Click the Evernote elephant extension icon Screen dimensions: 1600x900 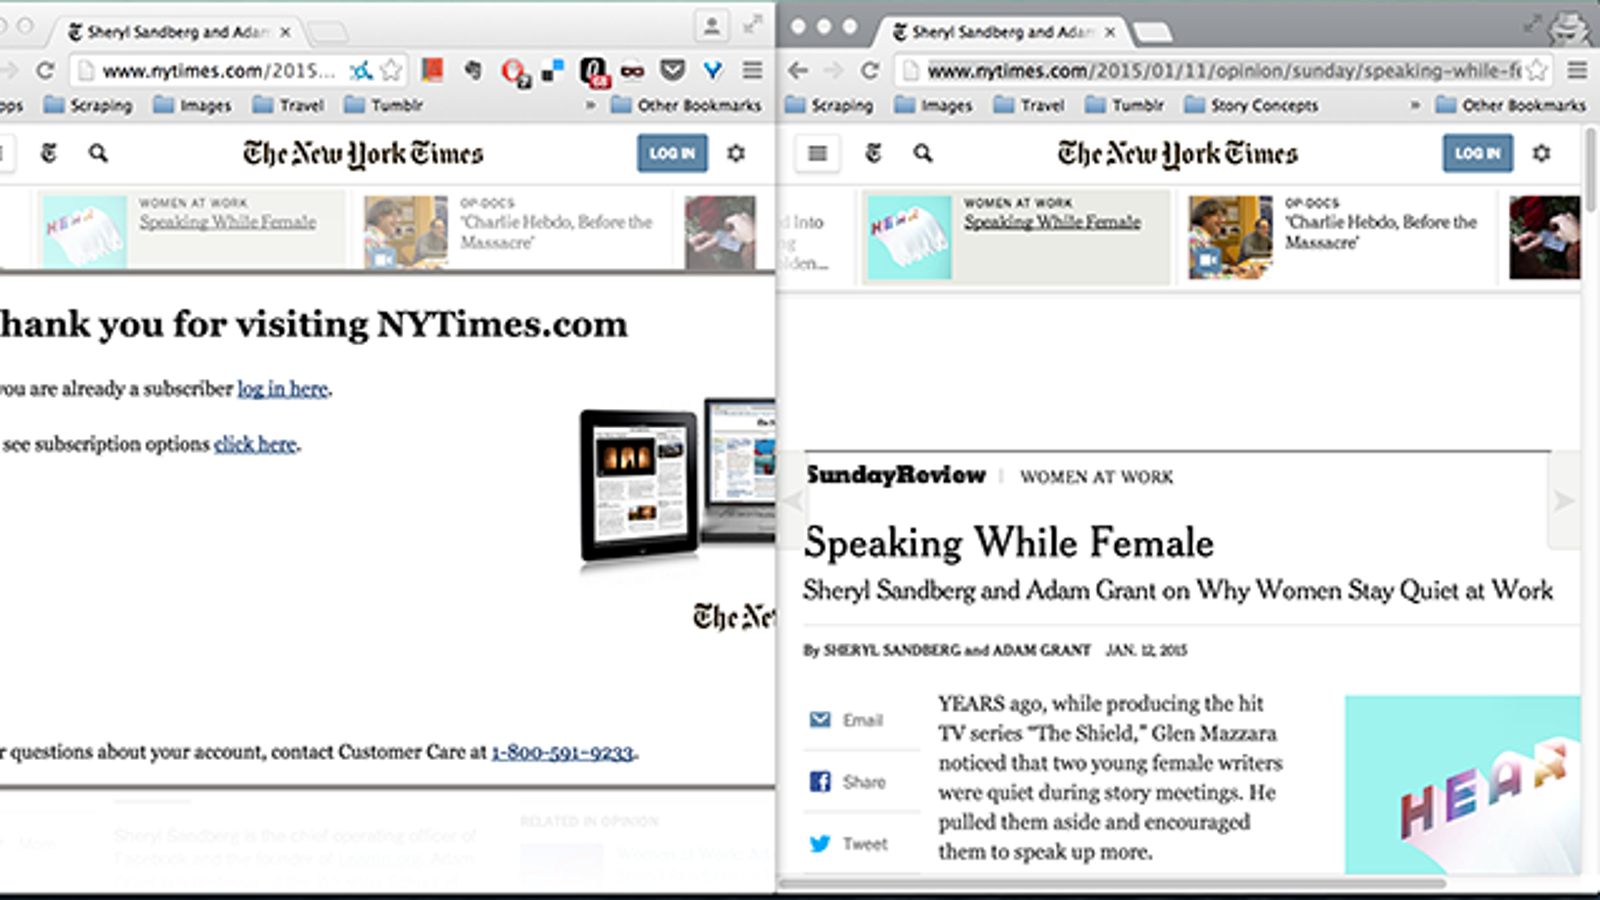coord(473,70)
